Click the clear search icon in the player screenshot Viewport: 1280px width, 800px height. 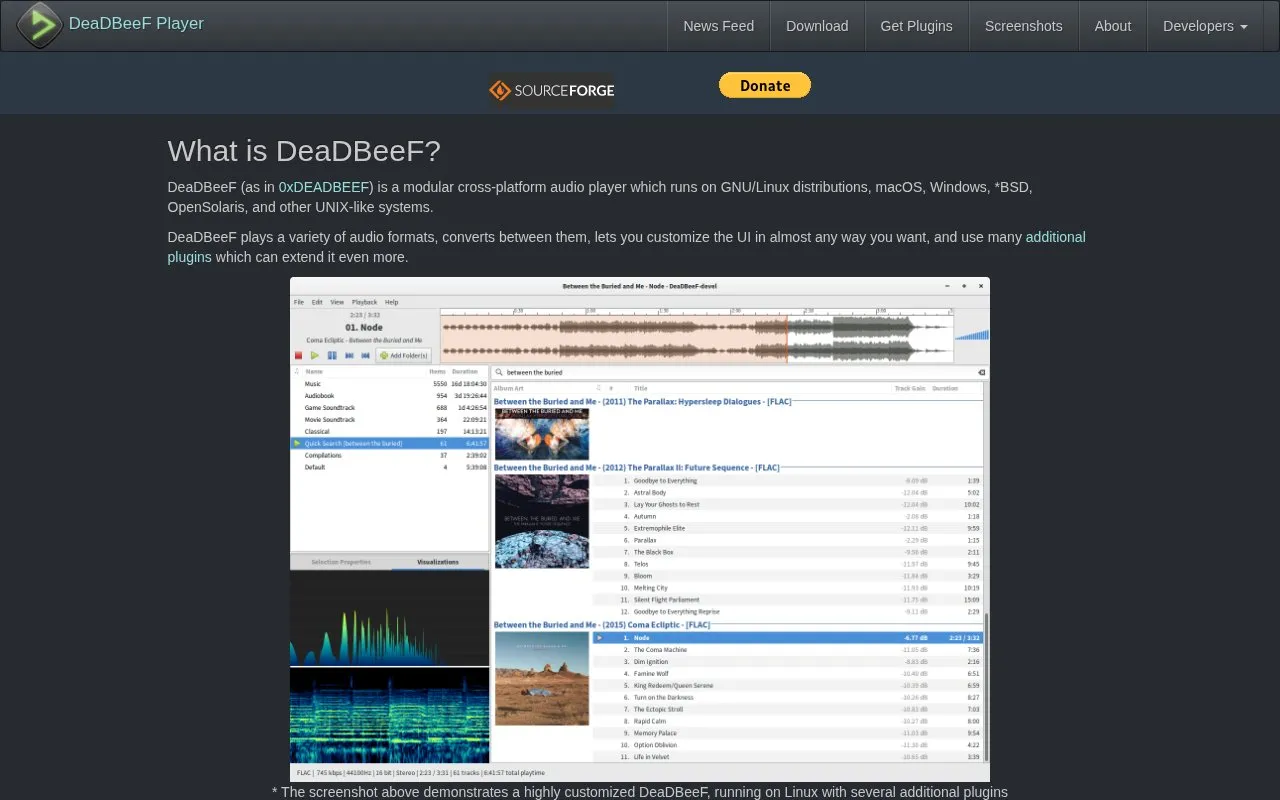tap(981, 372)
